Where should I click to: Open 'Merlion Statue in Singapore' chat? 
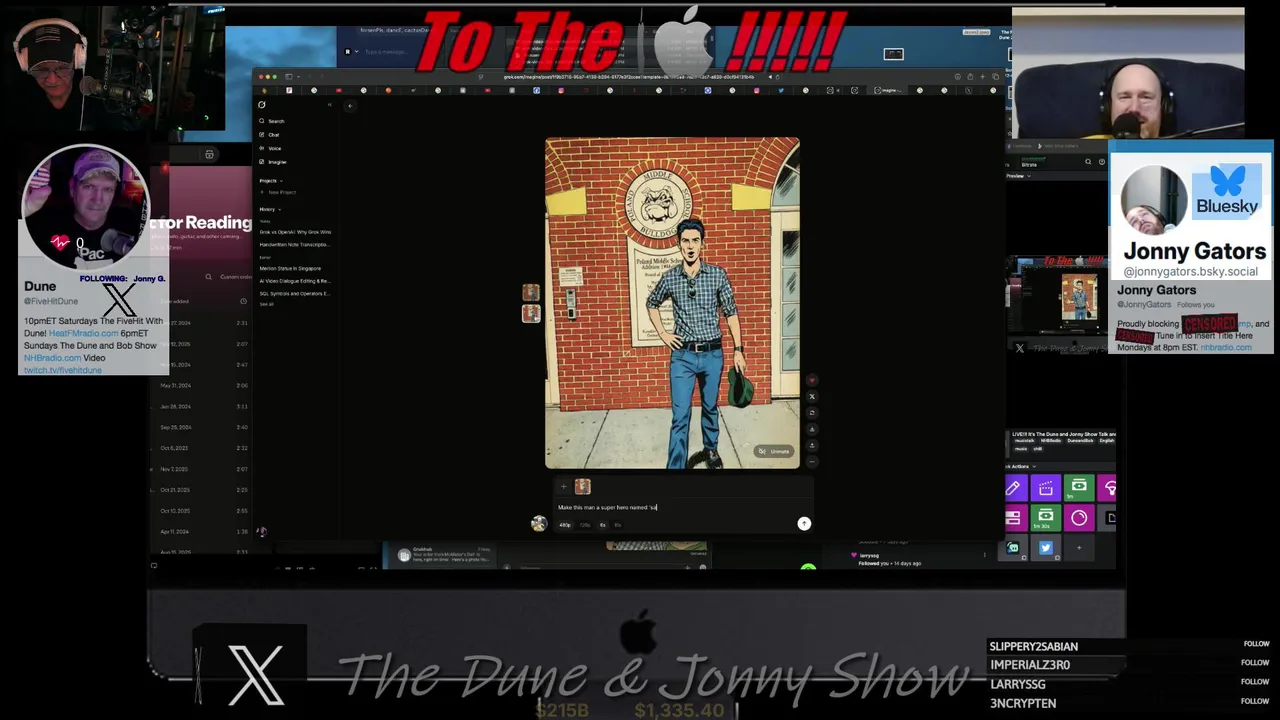pos(290,268)
